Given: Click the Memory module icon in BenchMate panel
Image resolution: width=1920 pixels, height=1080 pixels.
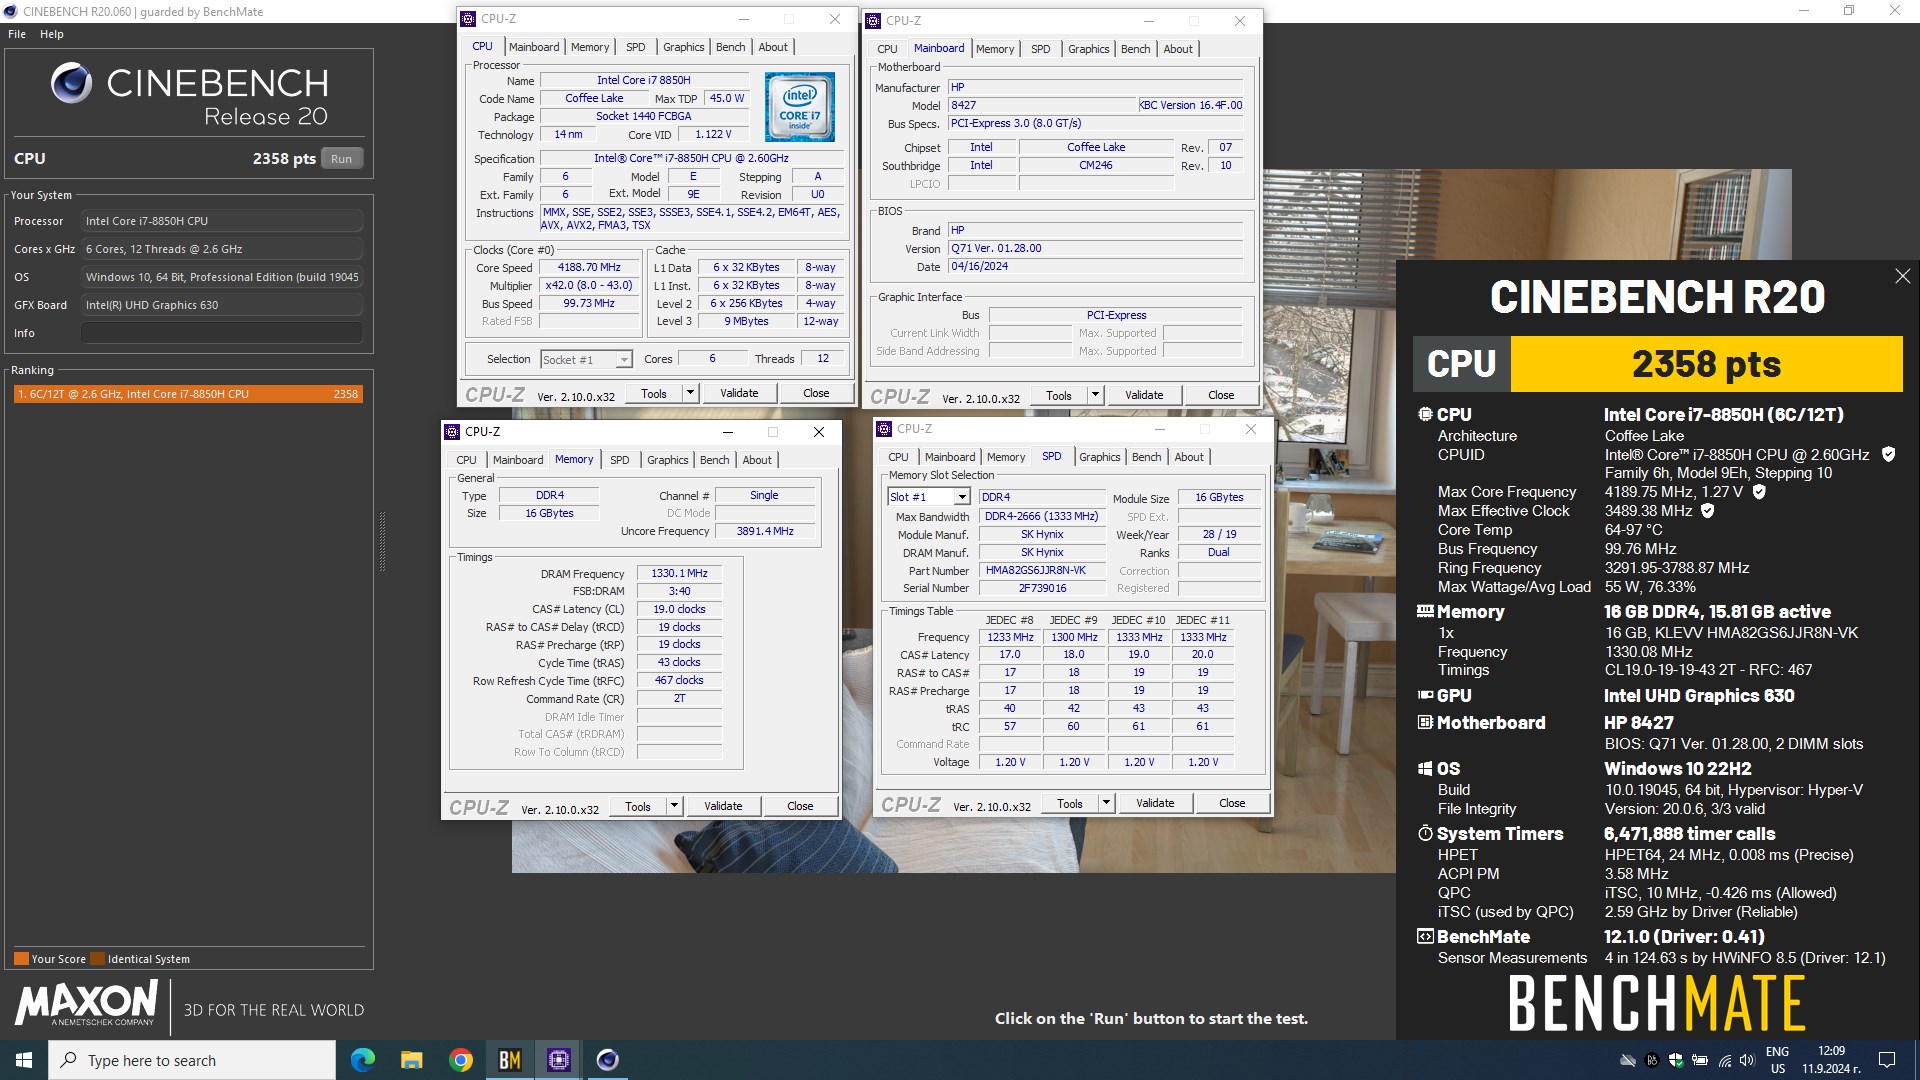Looking at the screenshot, I should pos(1425,611).
